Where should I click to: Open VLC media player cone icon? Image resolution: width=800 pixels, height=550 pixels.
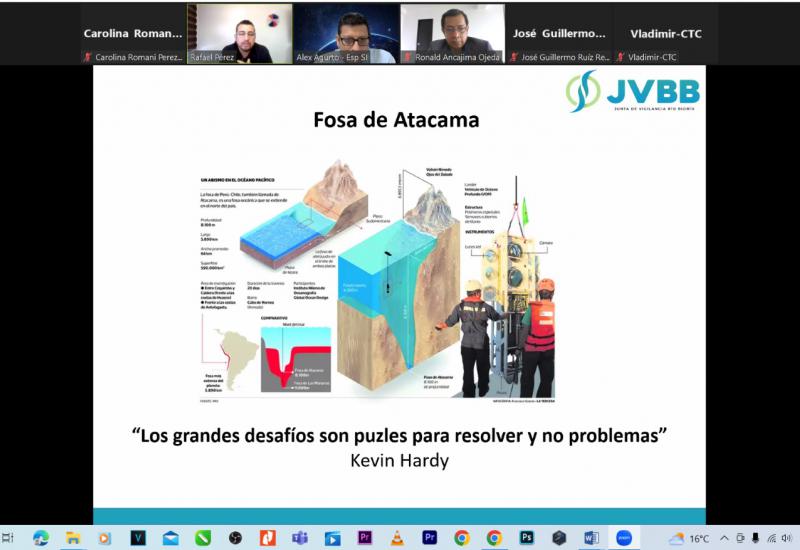[397, 538]
